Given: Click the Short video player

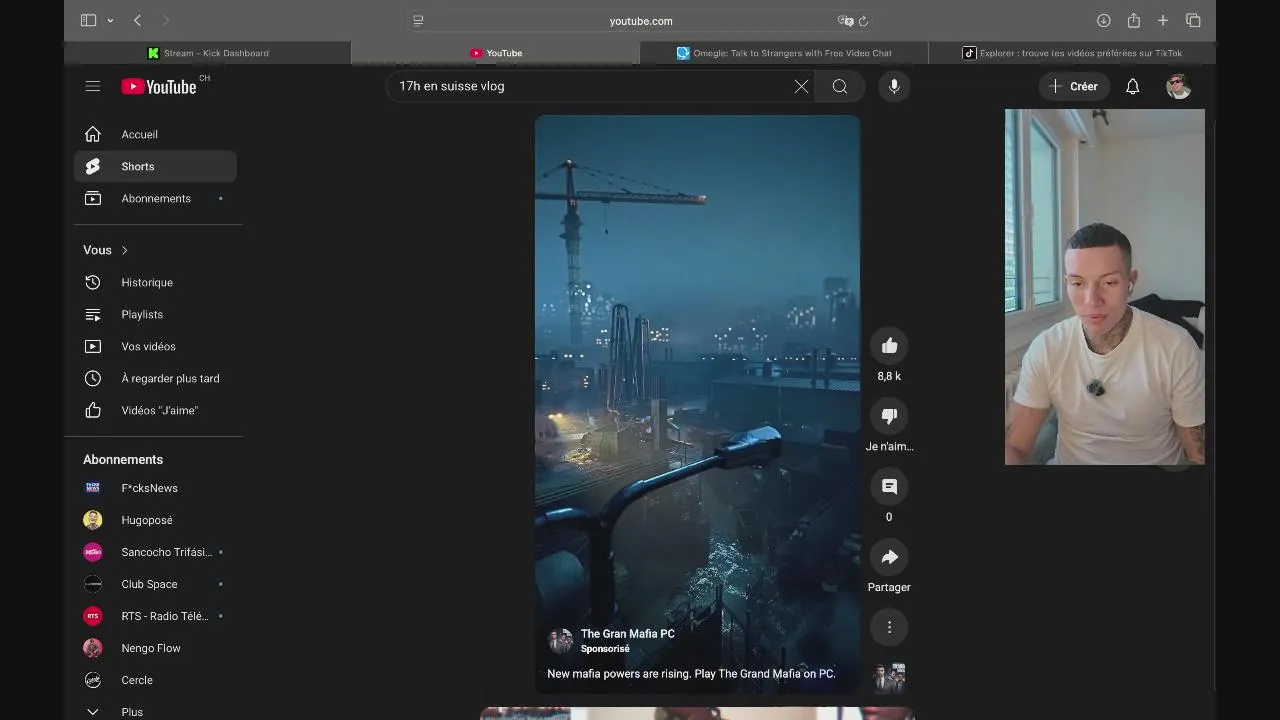Looking at the screenshot, I should [x=697, y=403].
